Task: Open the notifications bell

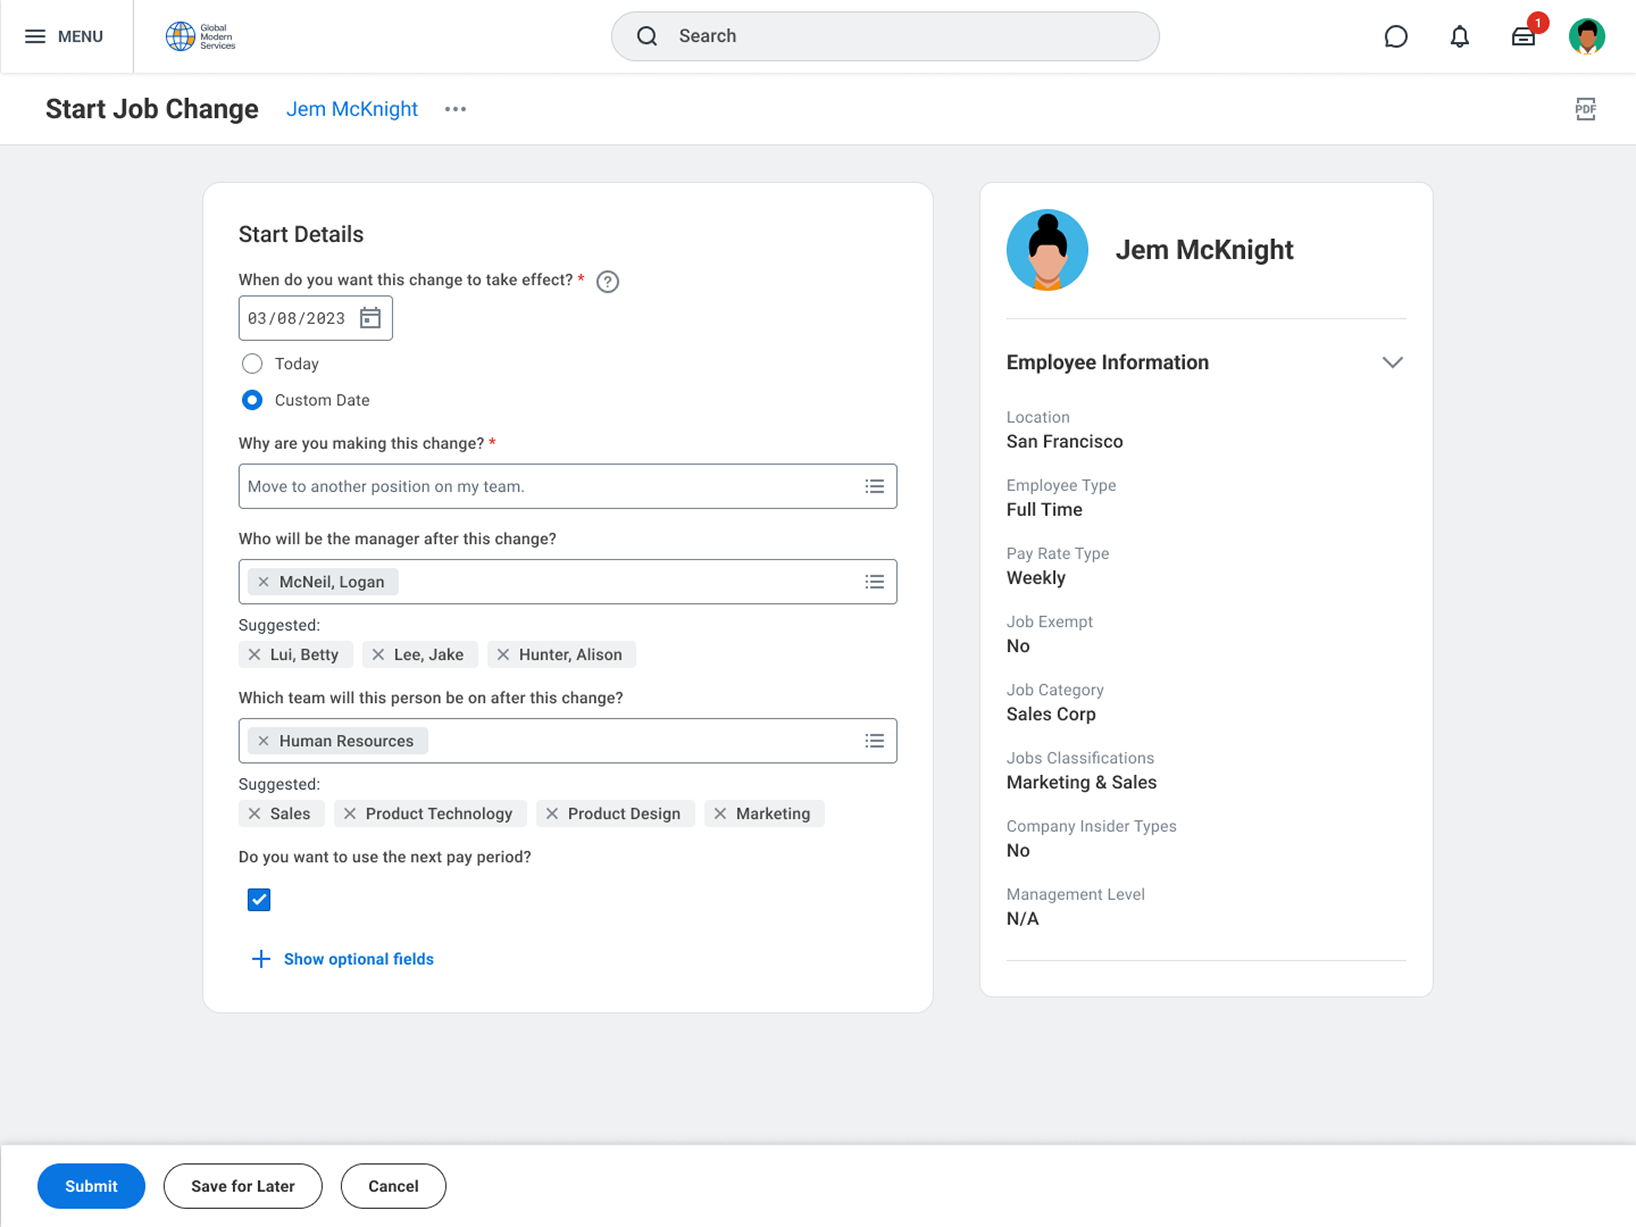Action: click(1459, 37)
